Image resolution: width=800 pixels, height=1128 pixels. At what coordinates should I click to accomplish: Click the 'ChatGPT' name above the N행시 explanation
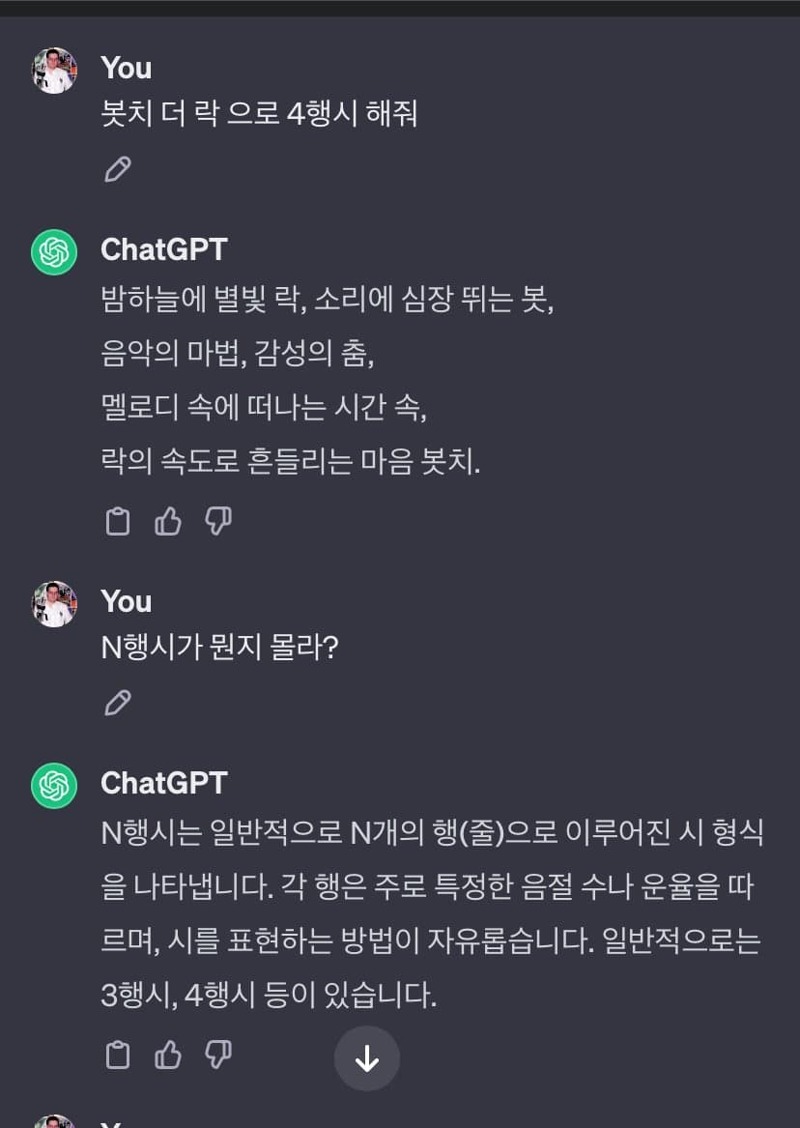click(164, 782)
